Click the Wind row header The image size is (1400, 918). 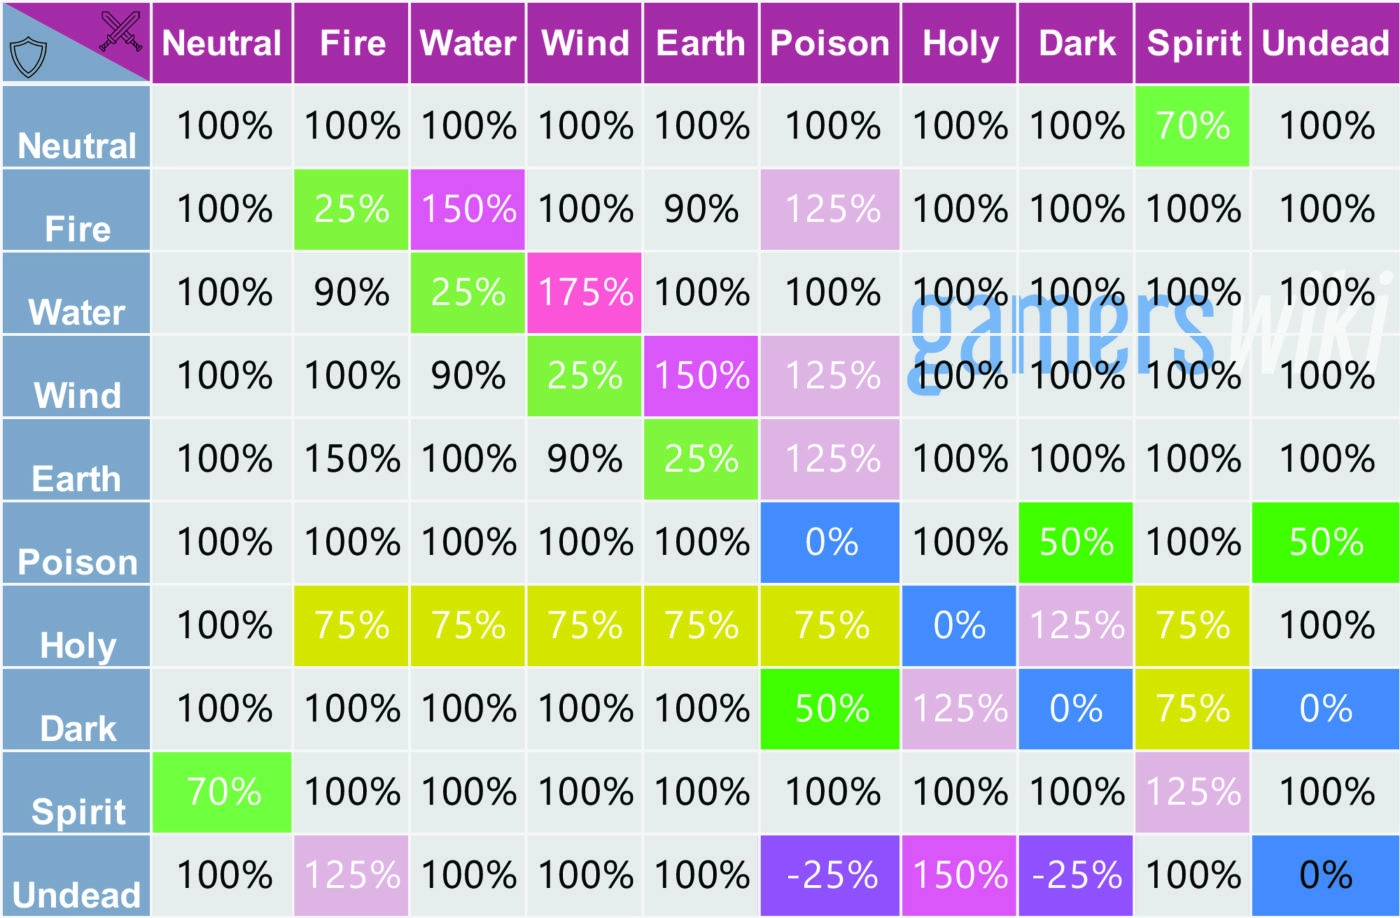76,376
